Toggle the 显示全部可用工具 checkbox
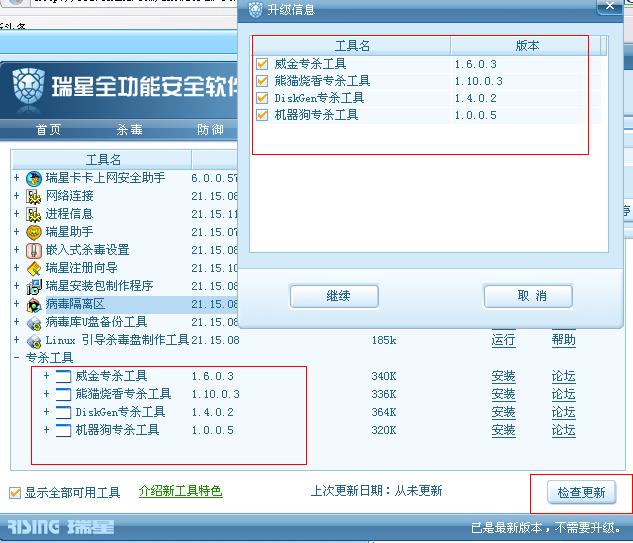This screenshot has height=543, width=633. (15, 493)
